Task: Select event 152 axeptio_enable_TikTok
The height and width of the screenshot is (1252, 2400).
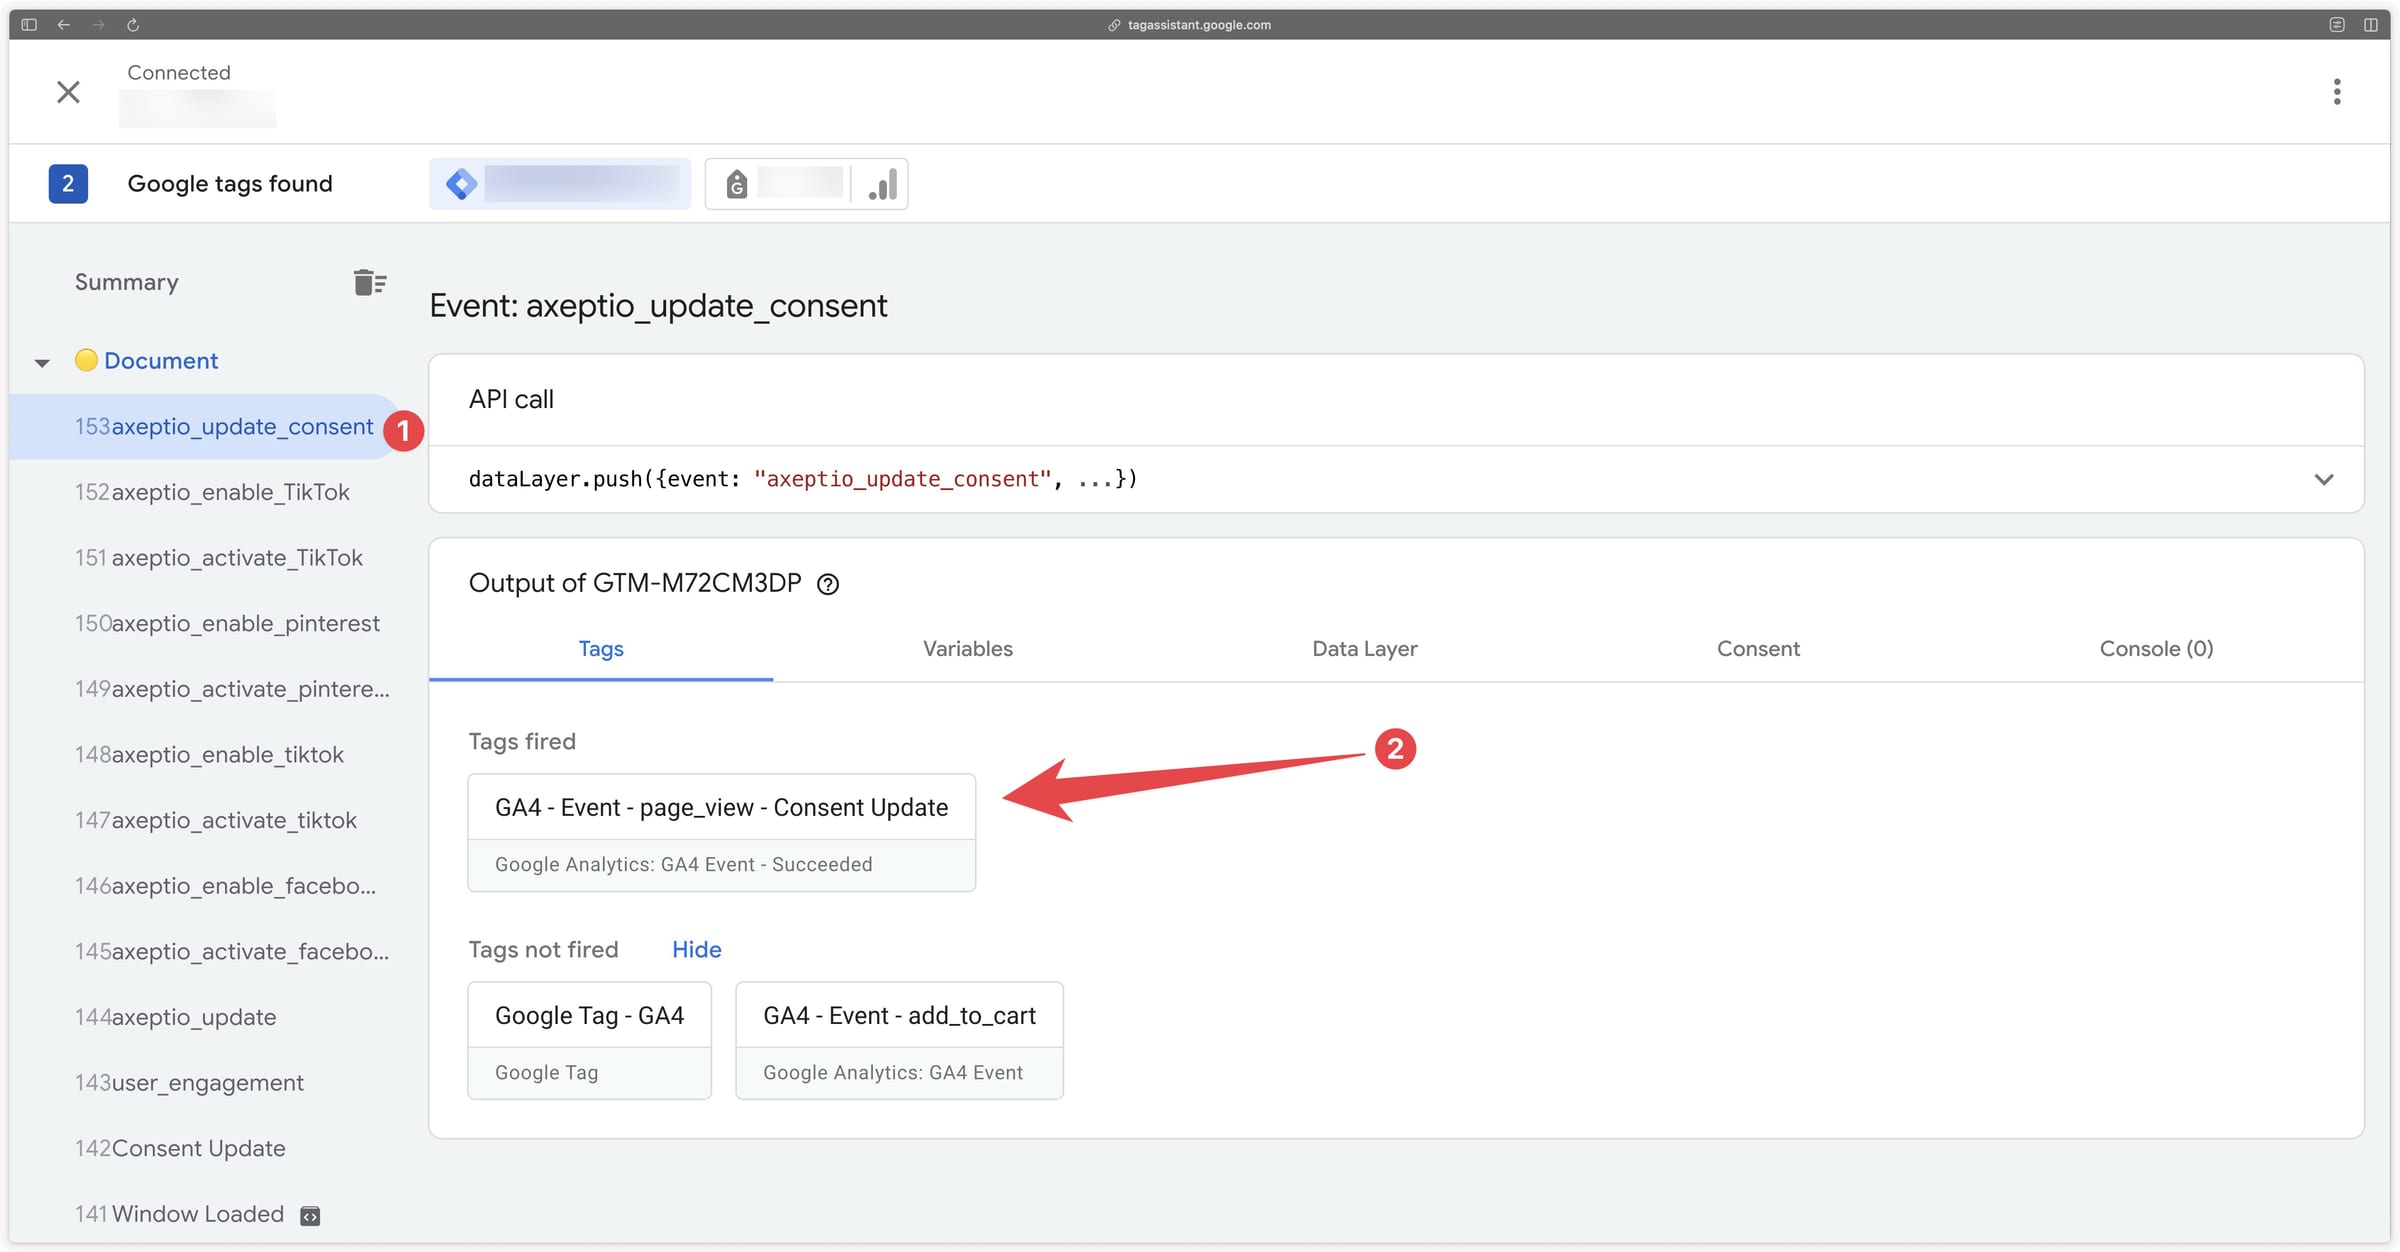Action: pyautogui.click(x=212, y=492)
